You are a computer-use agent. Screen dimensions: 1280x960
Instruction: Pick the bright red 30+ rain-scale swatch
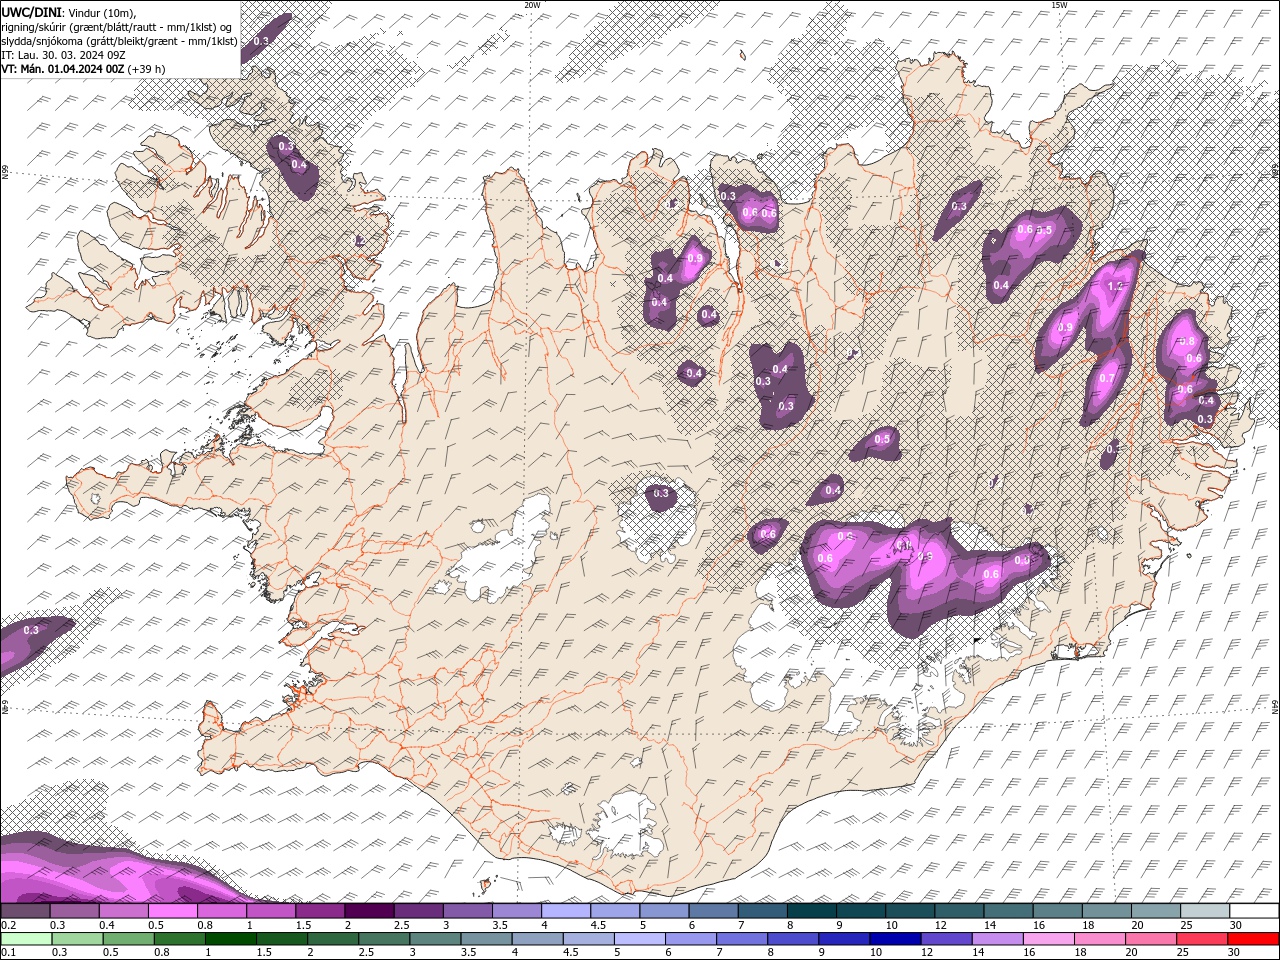click(1254, 939)
